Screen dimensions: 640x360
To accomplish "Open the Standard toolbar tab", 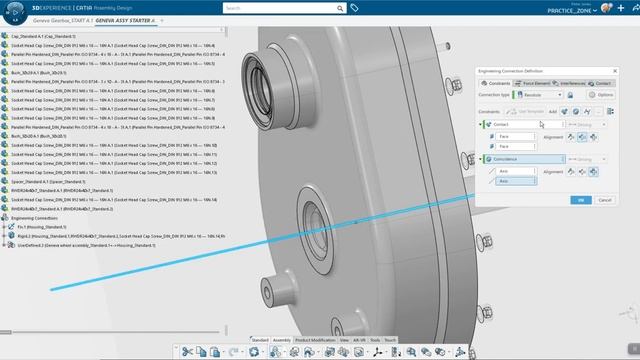I will coord(260,340).
